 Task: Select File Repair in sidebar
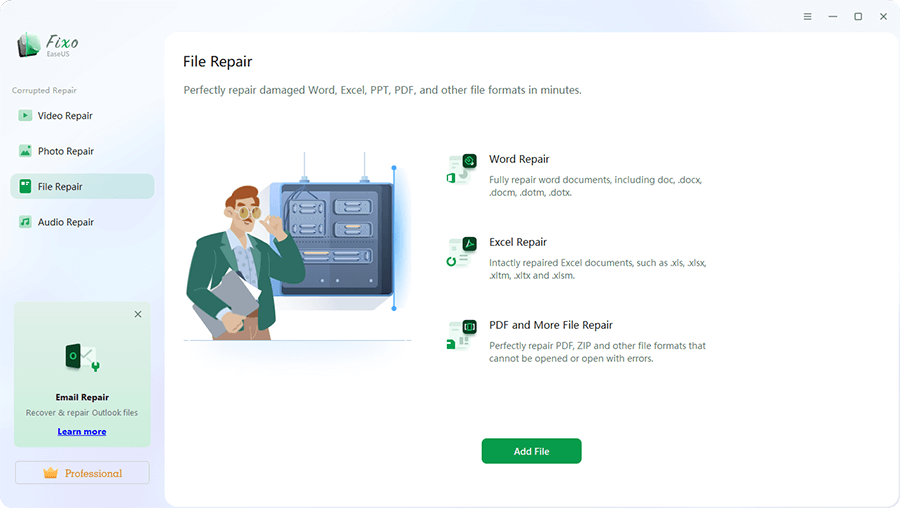pos(82,187)
